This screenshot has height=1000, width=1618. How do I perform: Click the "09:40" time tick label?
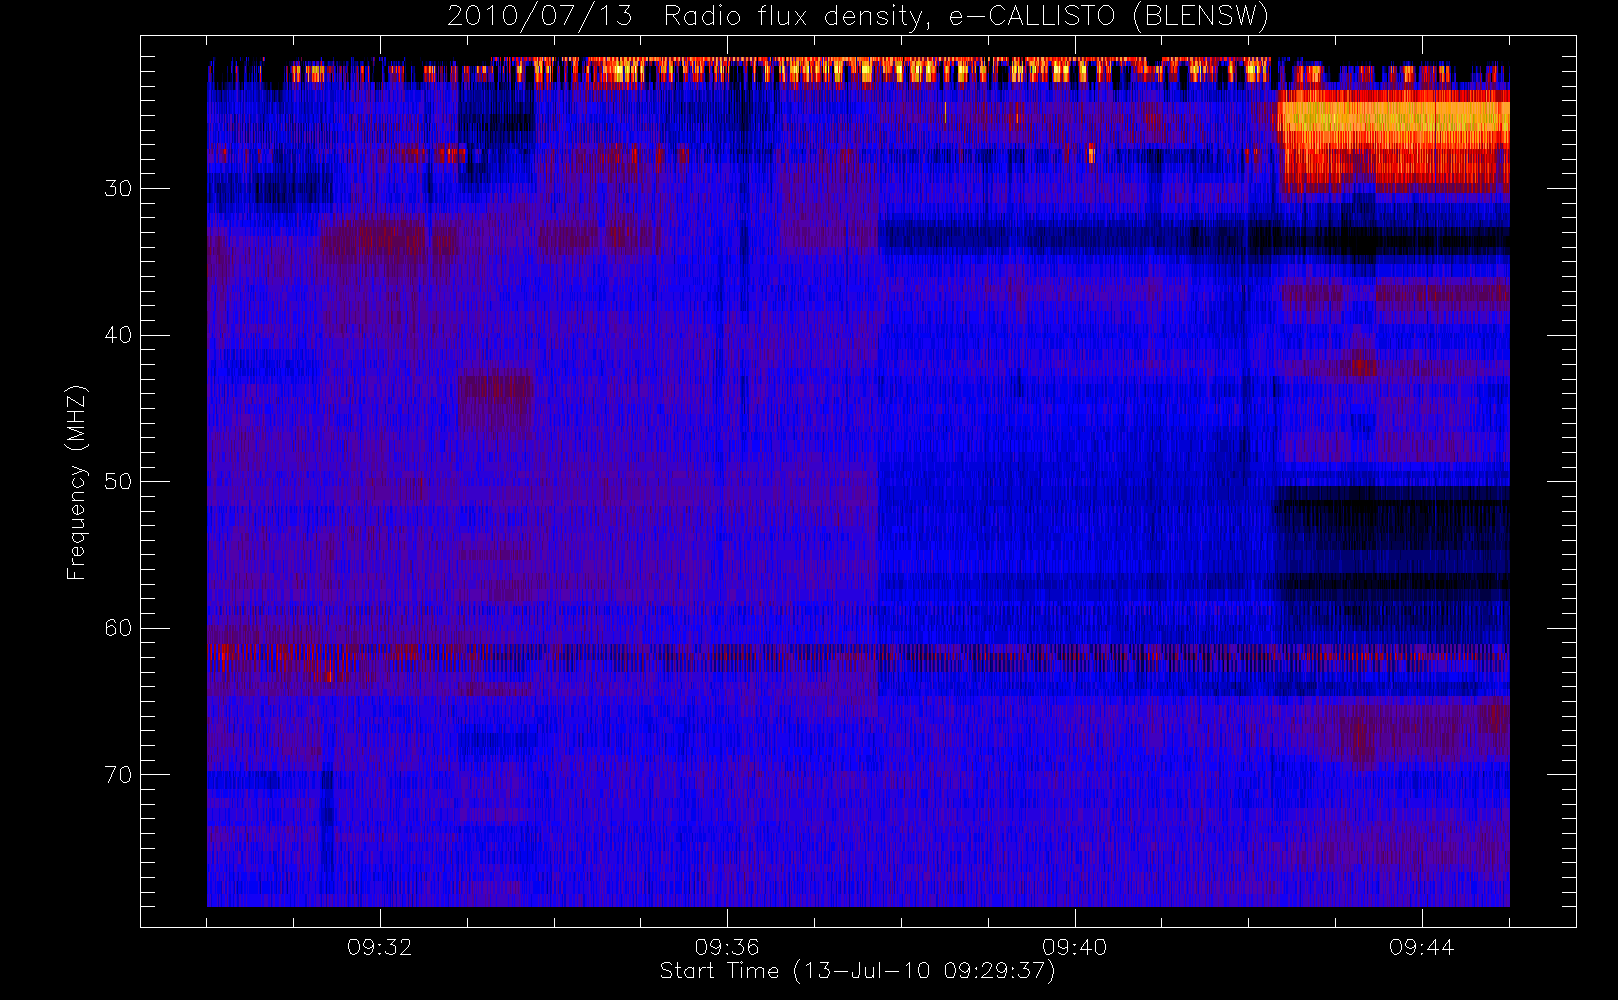pos(1074,947)
